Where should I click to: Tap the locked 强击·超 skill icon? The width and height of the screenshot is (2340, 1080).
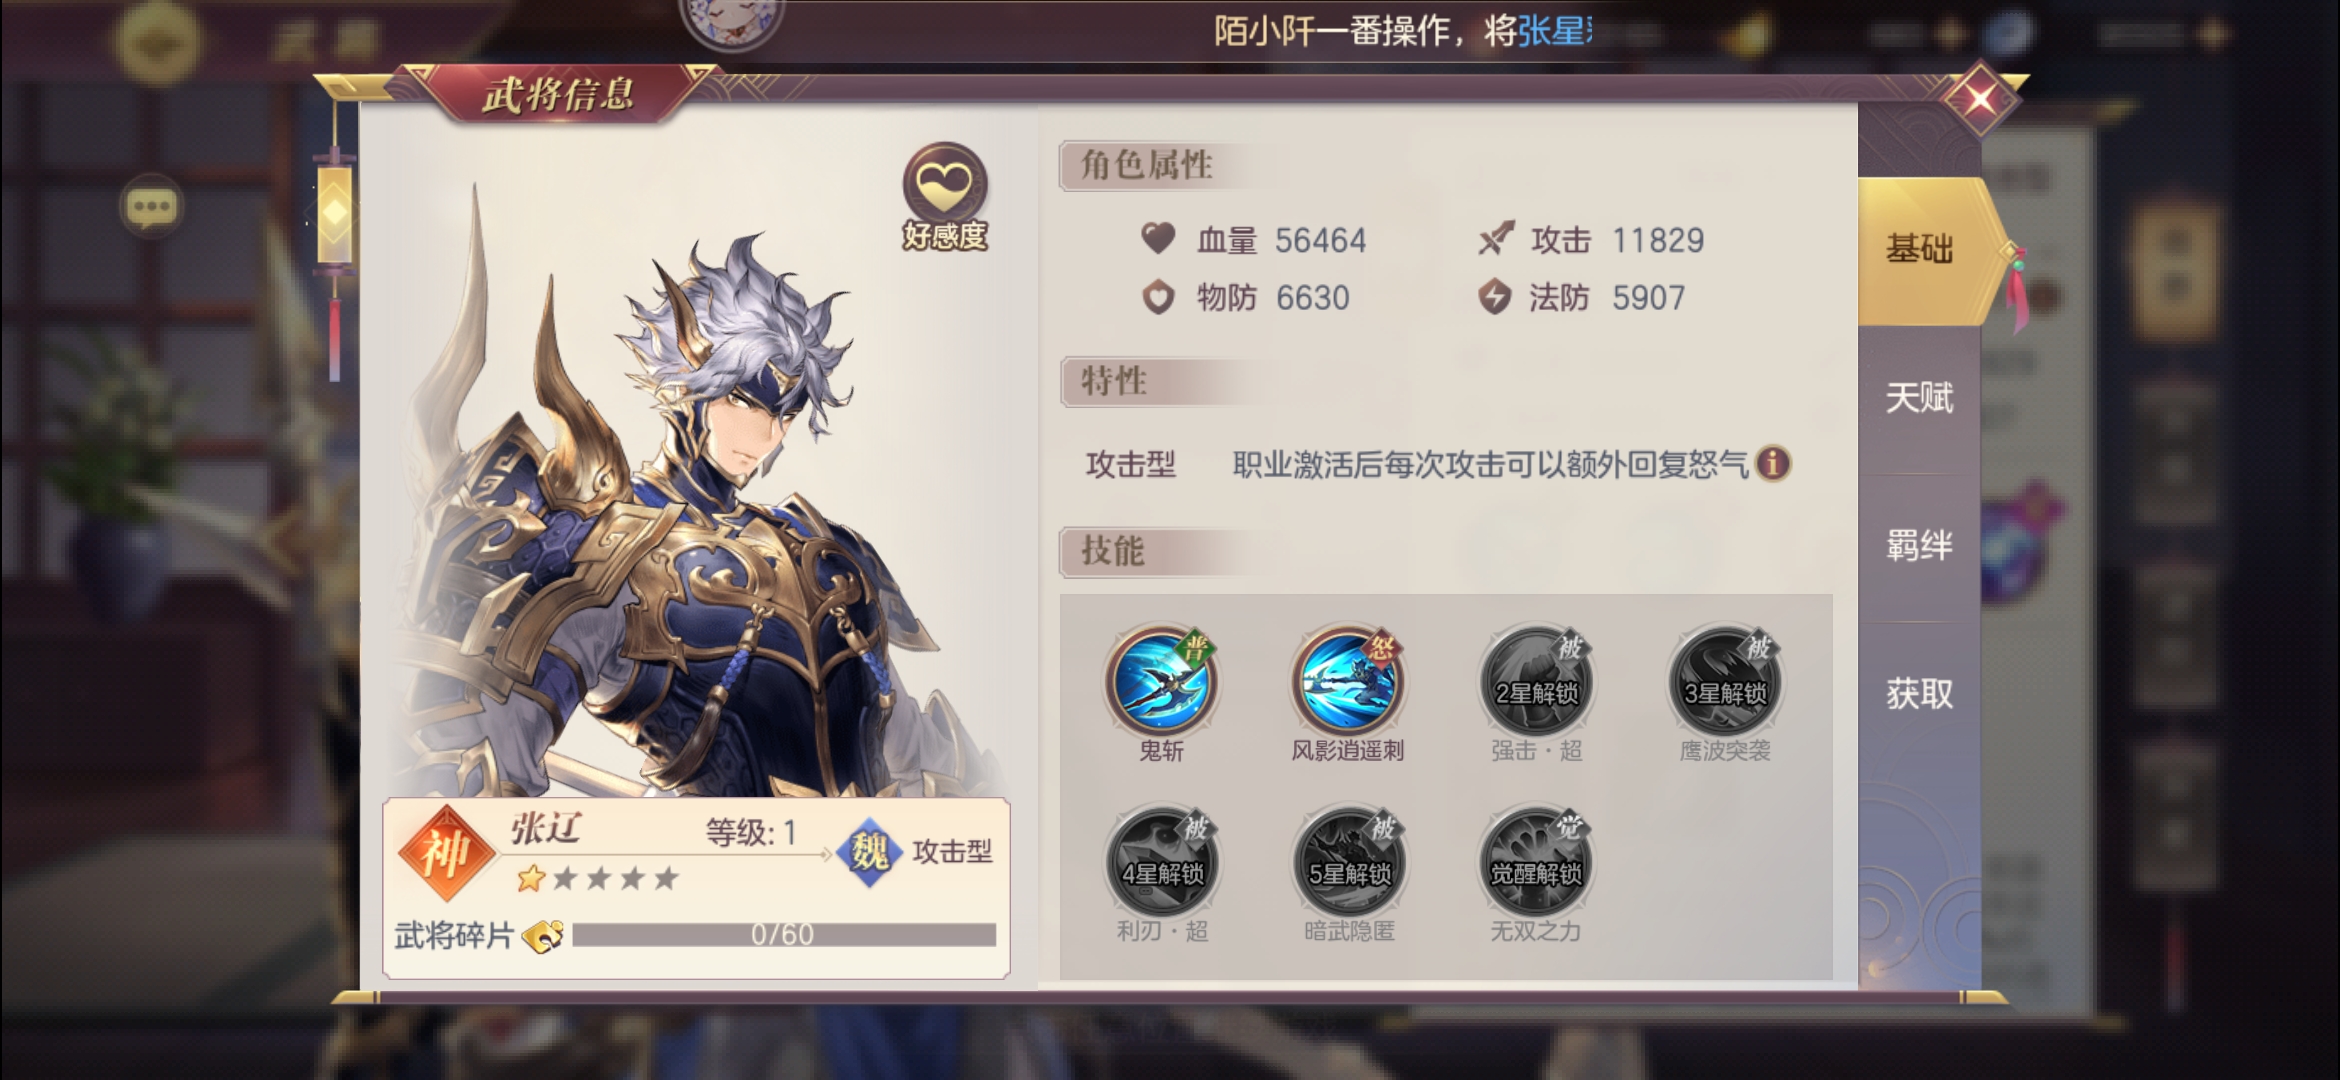click(1536, 682)
